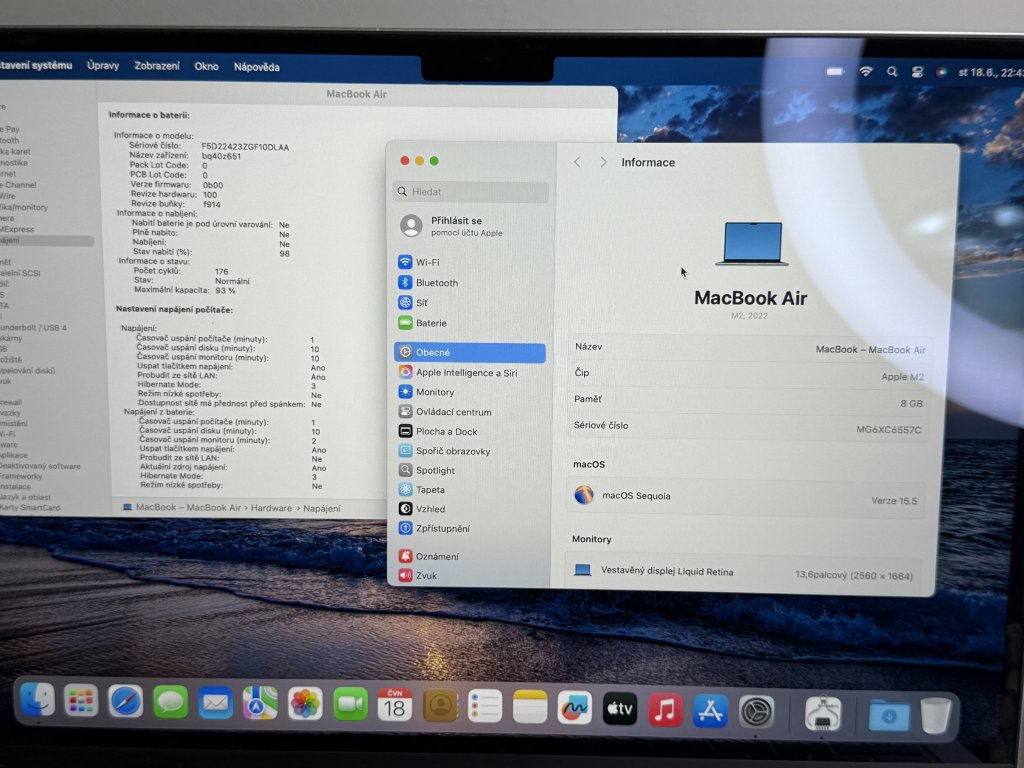Open the Trash in the Dock

[936, 716]
